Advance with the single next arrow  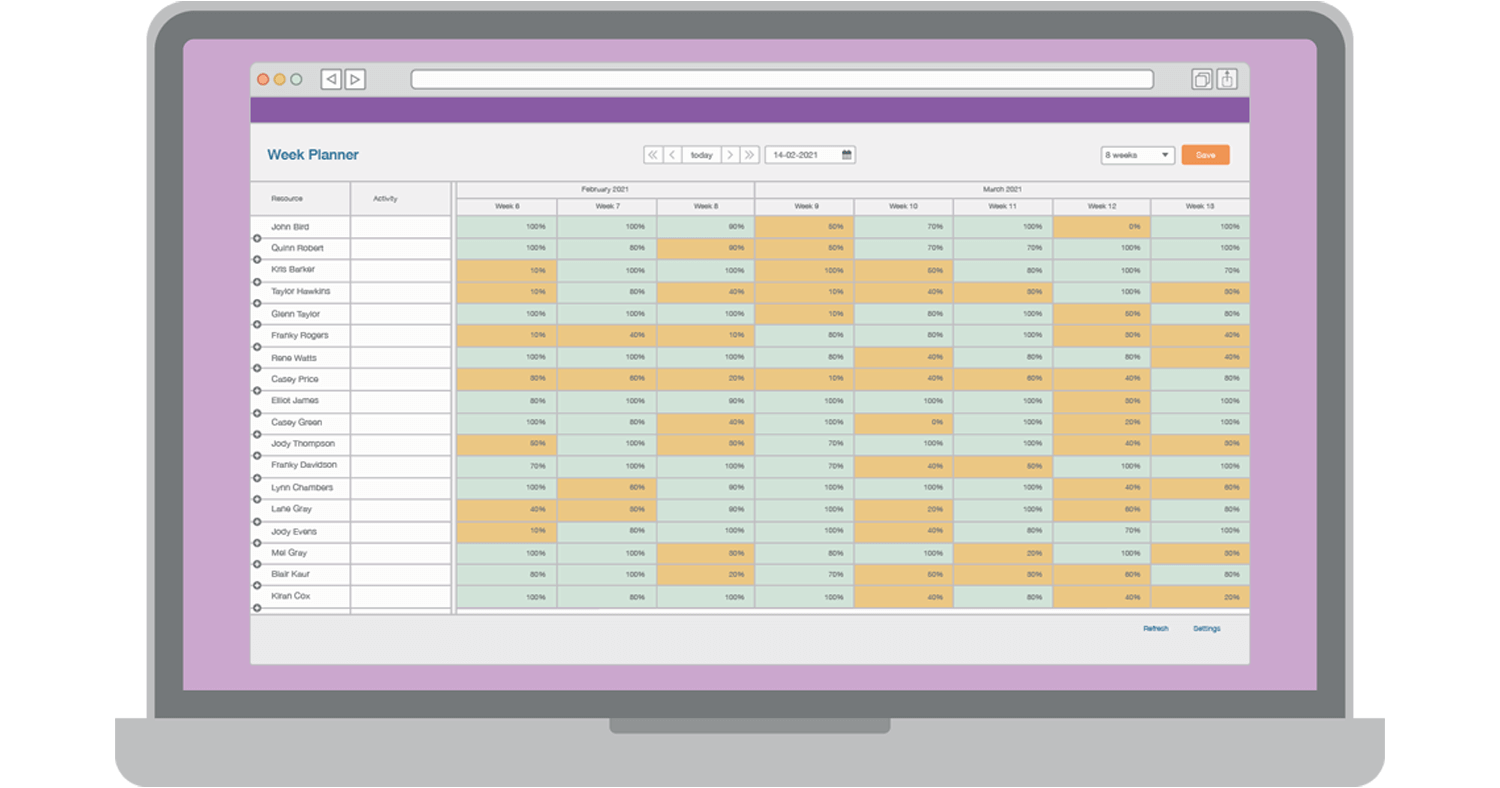click(x=730, y=155)
